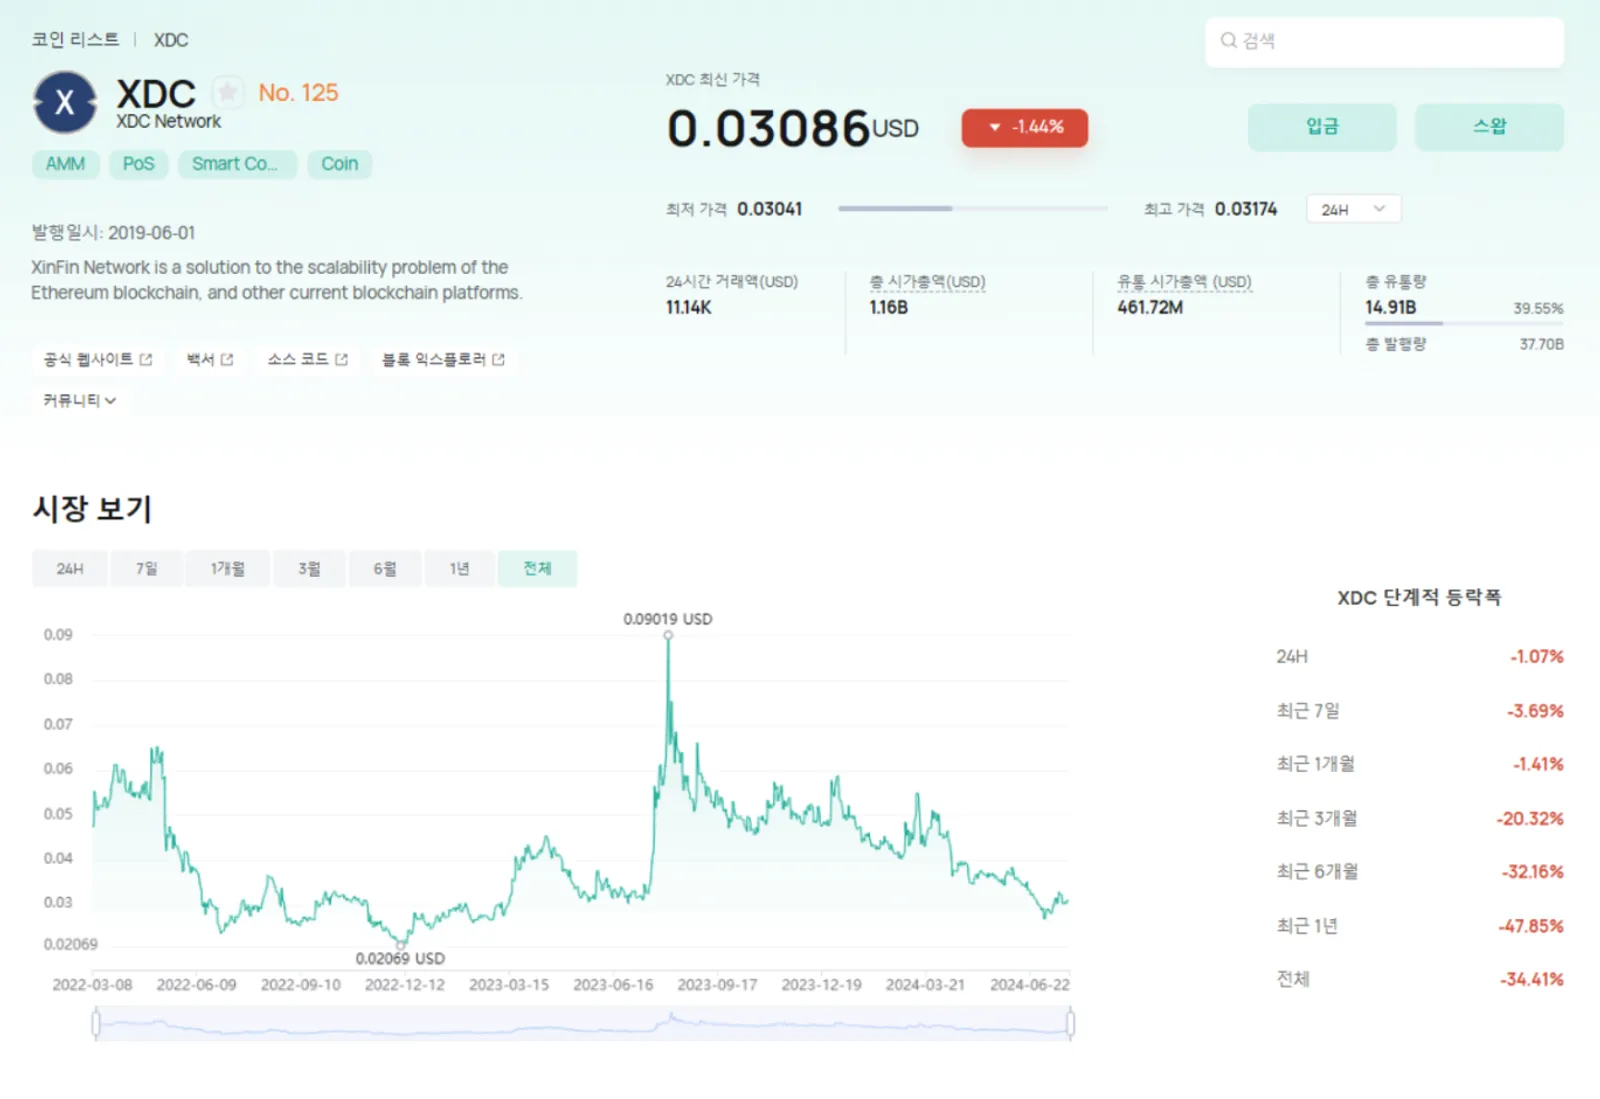The width and height of the screenshot is (1600, 1099).
Task: Click the circulating supply progress bar
Action: click(1464, 323)
